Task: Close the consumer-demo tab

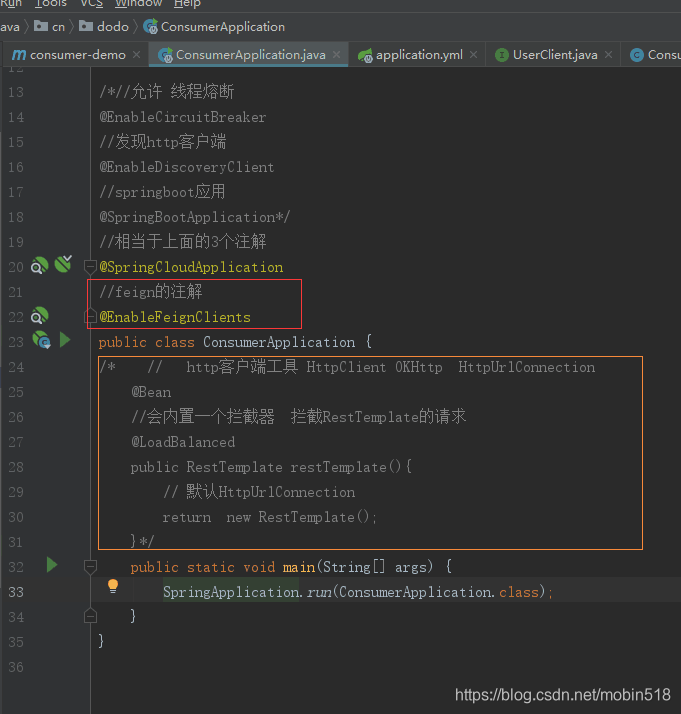Action: coord(136,55)
